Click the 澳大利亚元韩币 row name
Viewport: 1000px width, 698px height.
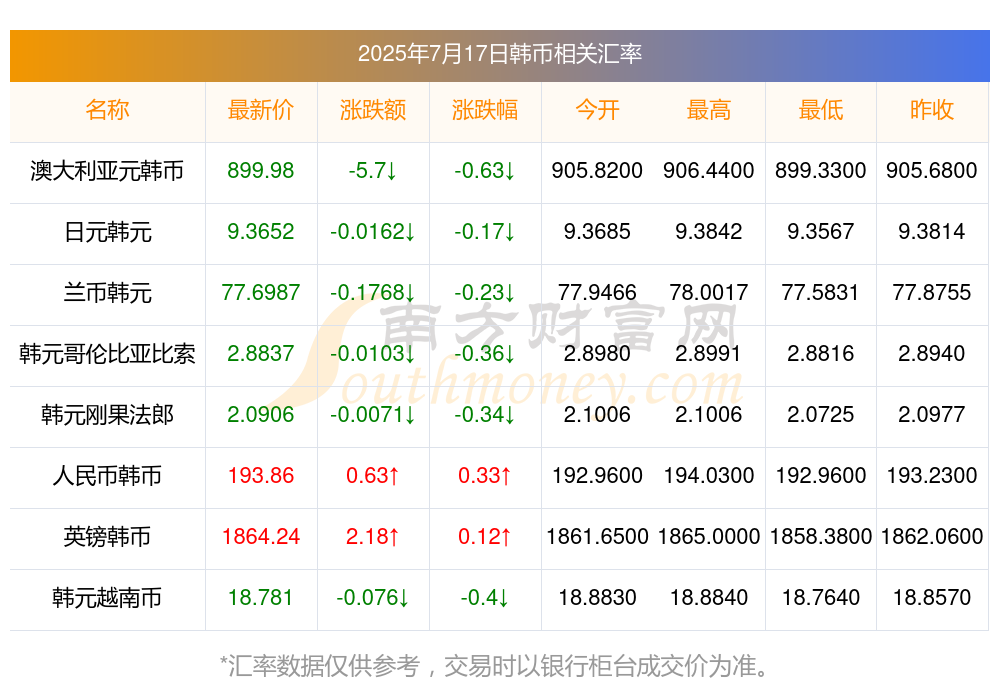(x=107, y=170)
